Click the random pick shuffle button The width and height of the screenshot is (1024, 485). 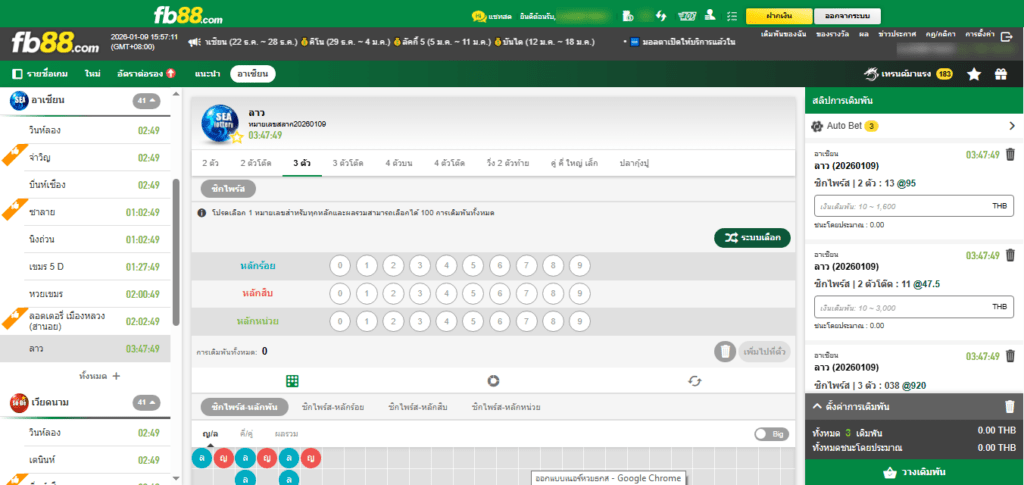(752, 238)
